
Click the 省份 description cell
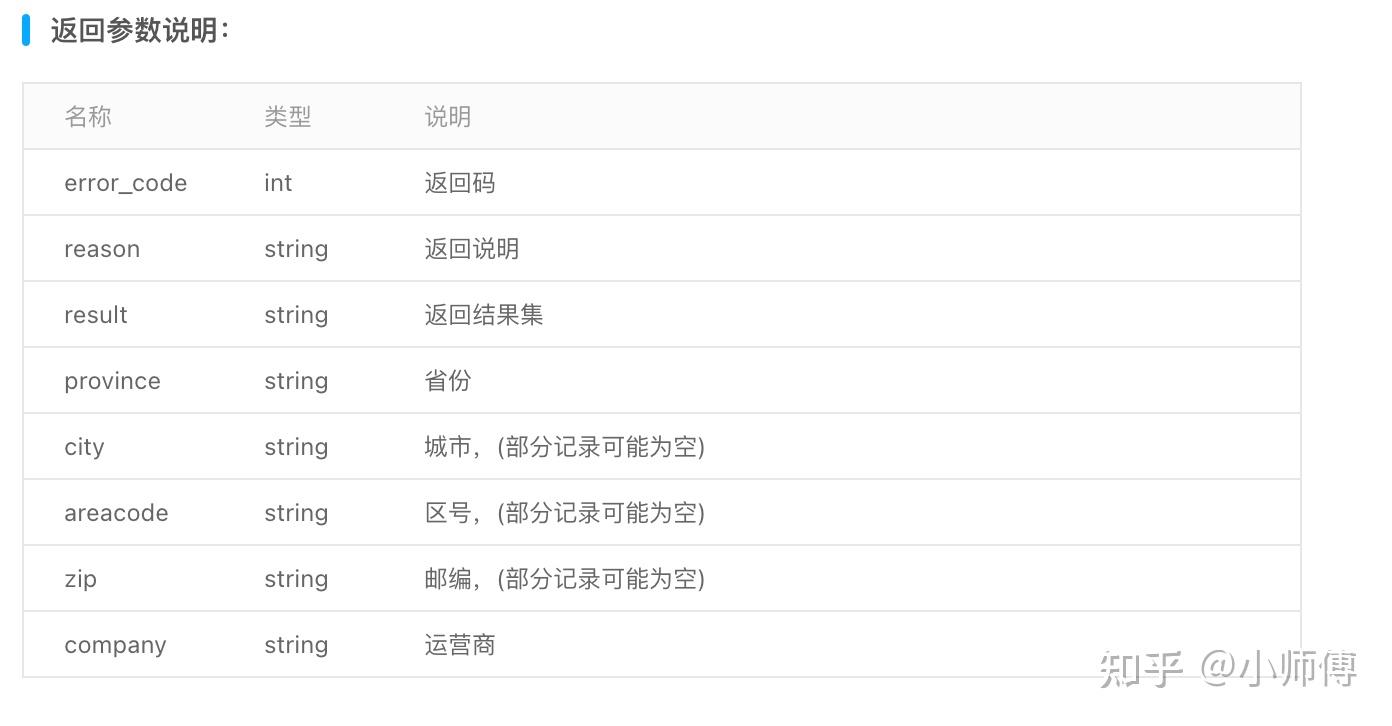[447, 381]
